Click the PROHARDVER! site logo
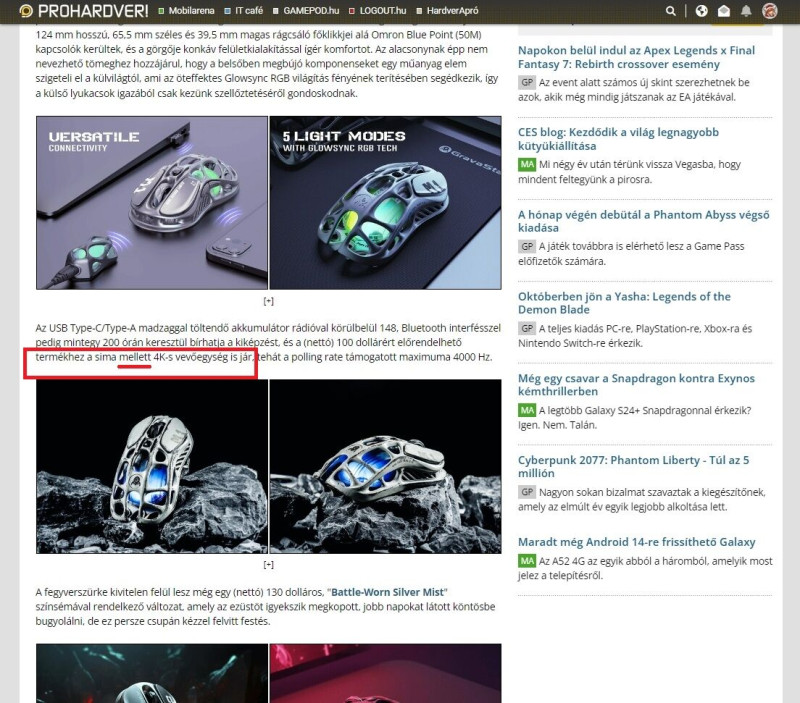800x703 pixels. pyautogui.click(x=84, y=10)
